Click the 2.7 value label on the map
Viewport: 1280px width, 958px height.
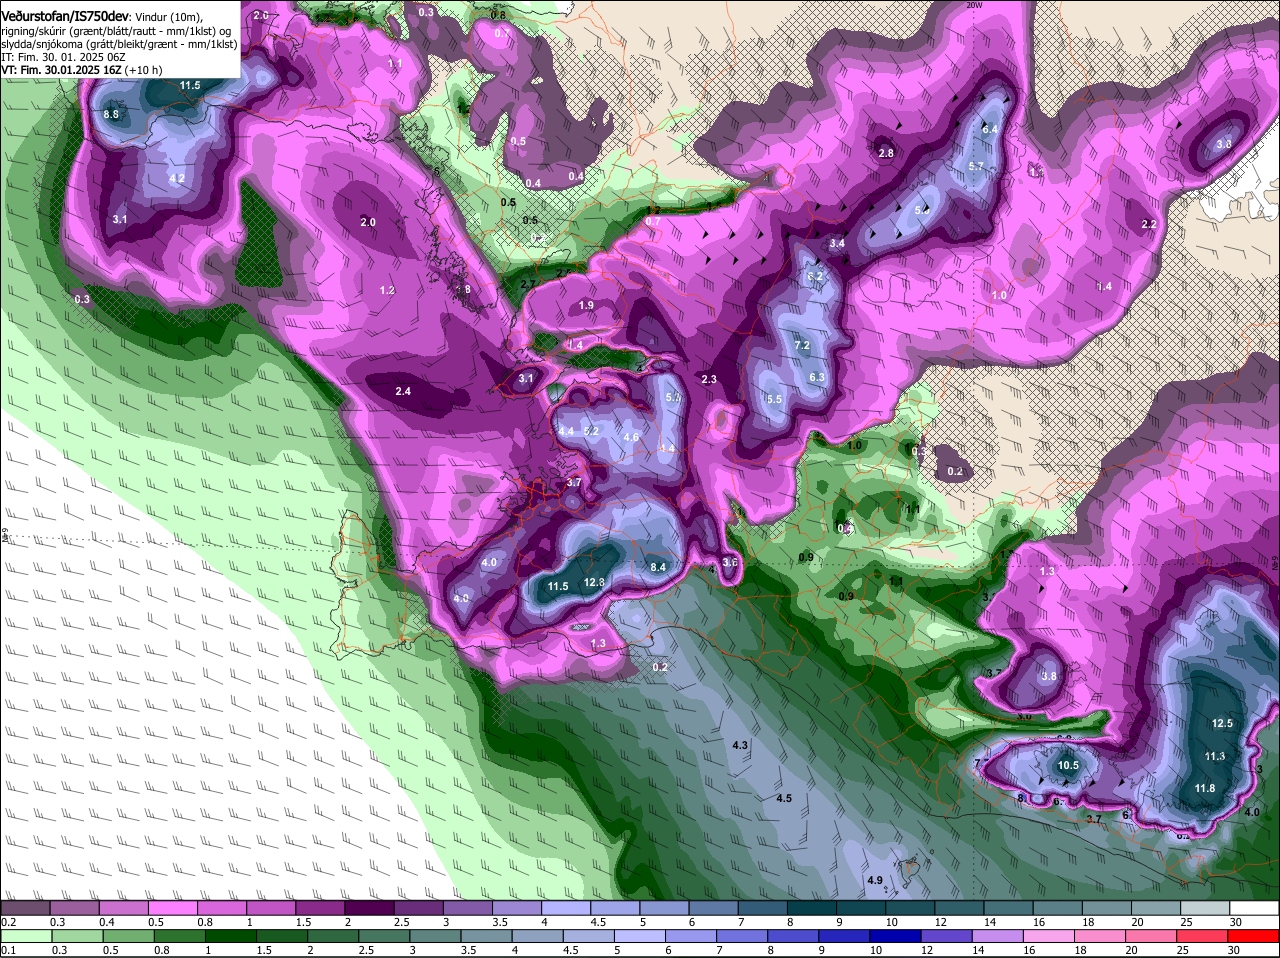click(527, 285)
